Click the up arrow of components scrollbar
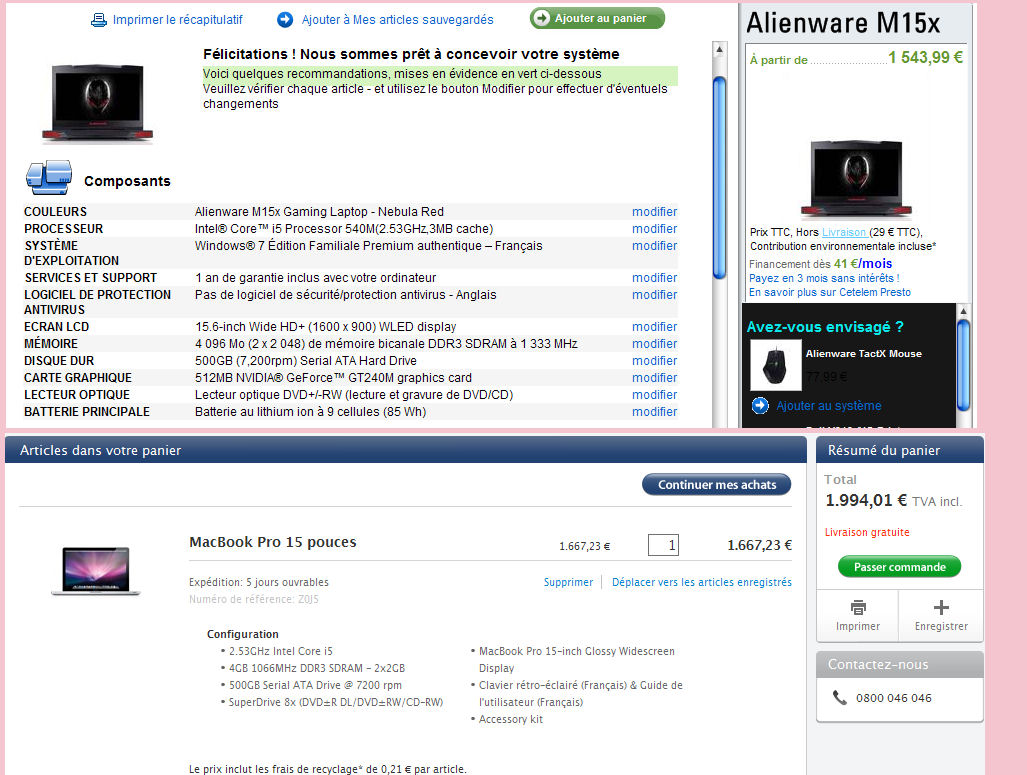The width and height of the screenshot is (1027, 775). (x=719, y=49)
